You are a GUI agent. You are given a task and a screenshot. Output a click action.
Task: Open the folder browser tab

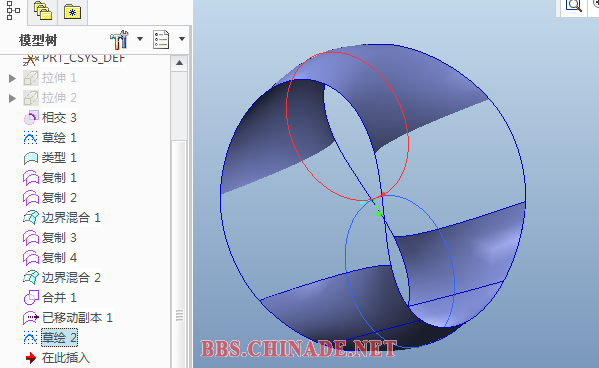tap(42, 11)
